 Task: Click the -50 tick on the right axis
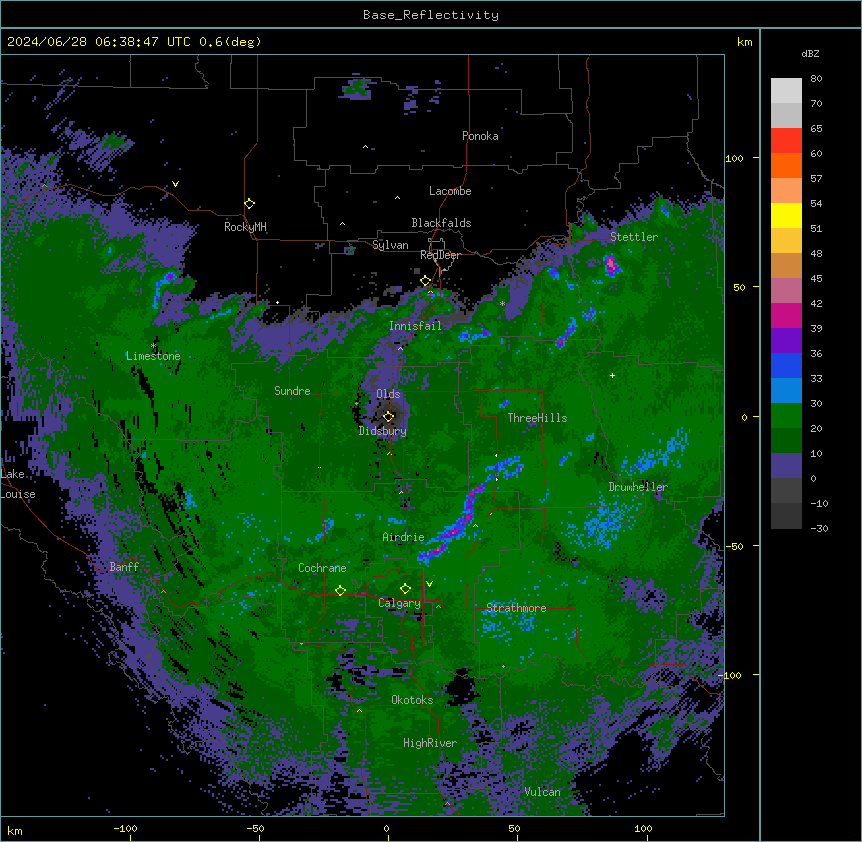coord(733,546)
